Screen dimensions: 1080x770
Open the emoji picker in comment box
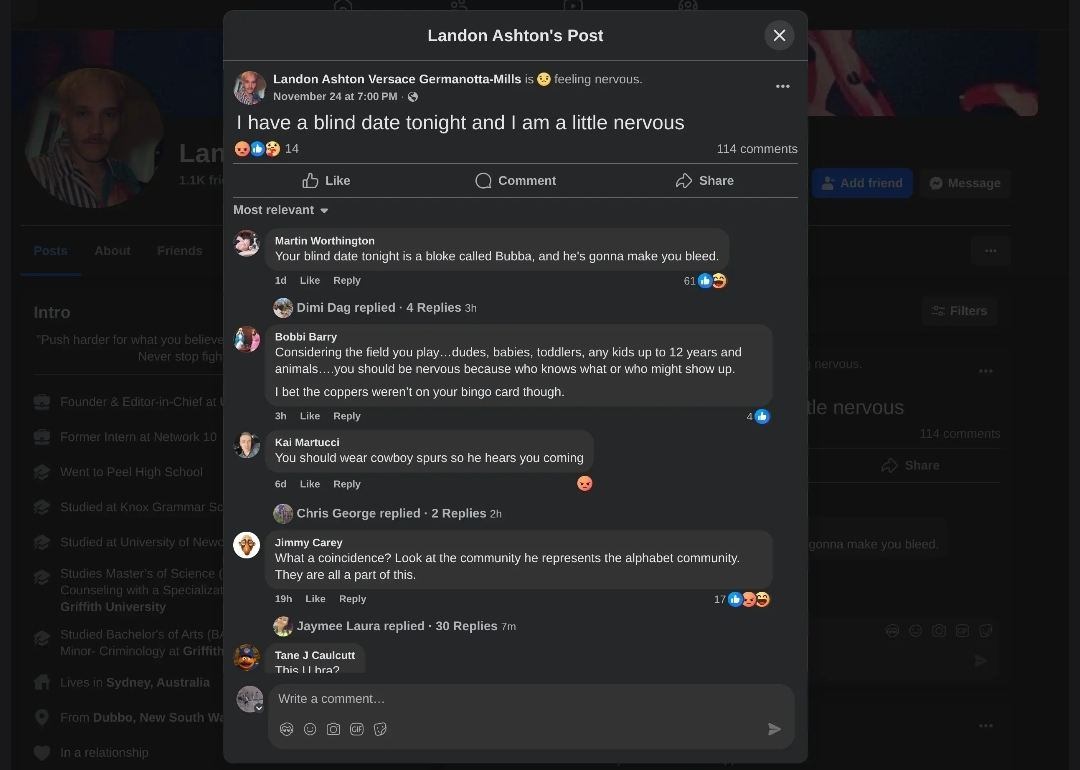pos(310,729)
